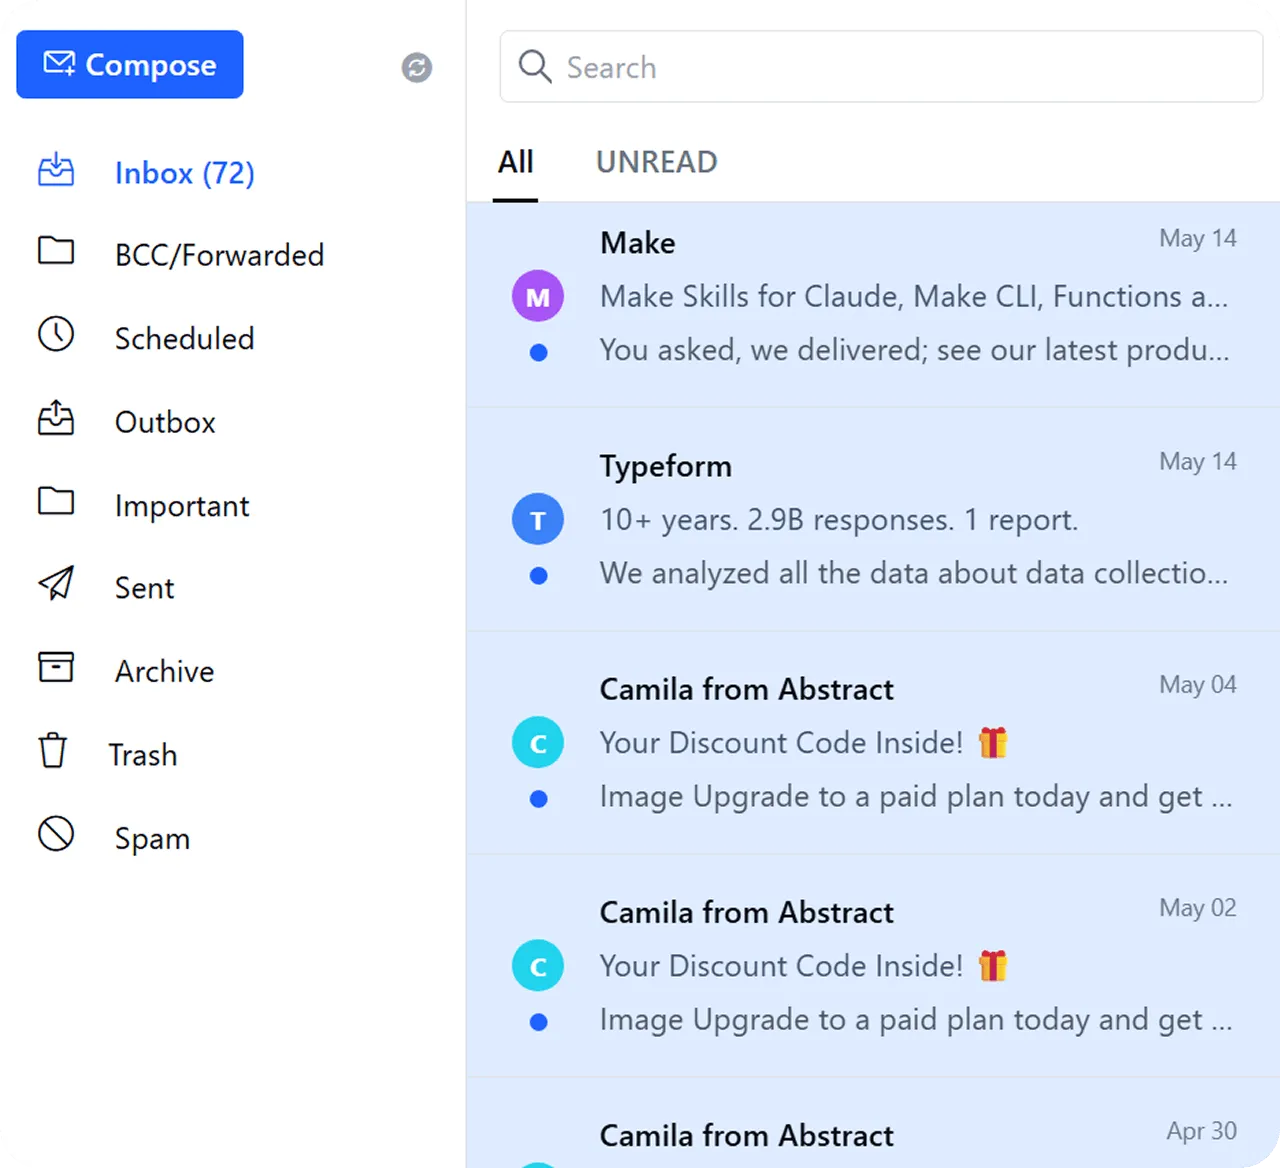Viewport: 1280px width, 1168px height.
Task: Click unread dot on Make email
Action: click(538, 352)
